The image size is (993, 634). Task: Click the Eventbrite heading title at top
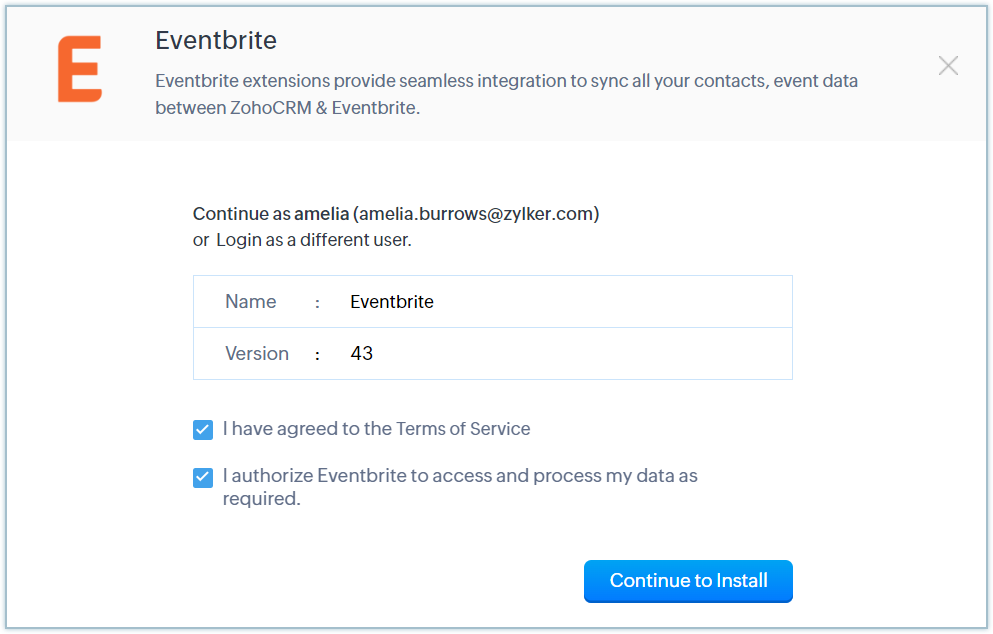[x=216, y=41]
